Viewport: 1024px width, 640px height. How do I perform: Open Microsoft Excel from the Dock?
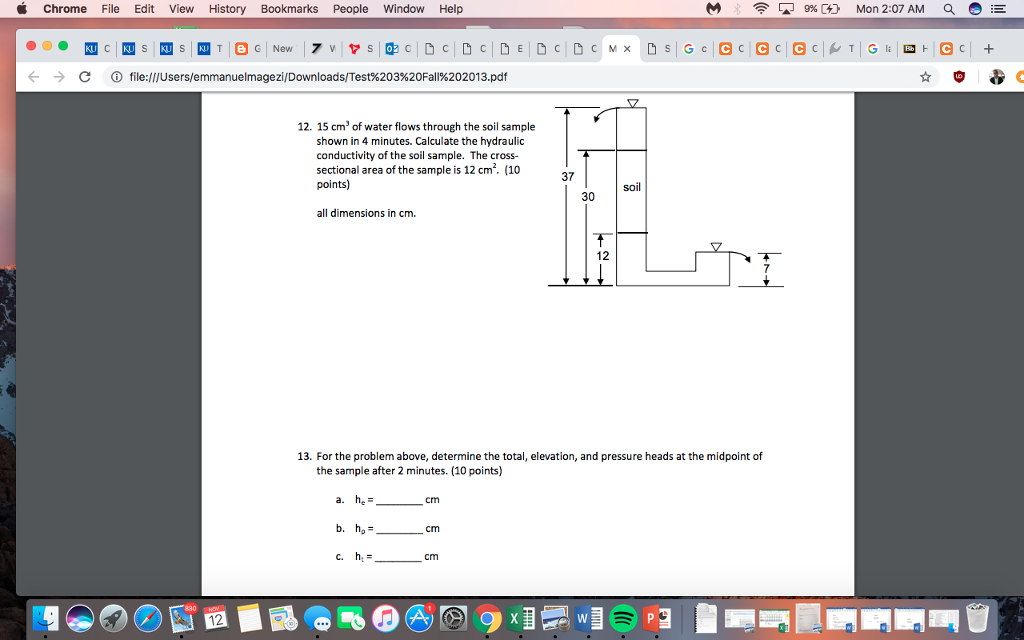(518, 620)
